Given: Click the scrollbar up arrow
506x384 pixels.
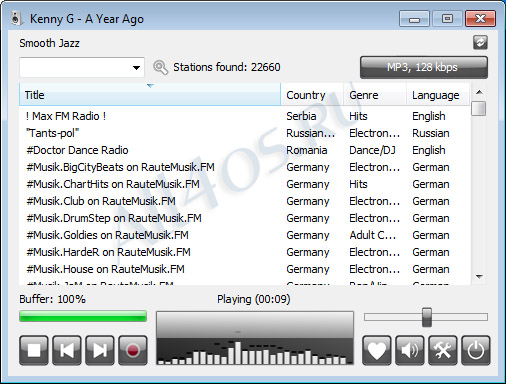Looking at the screenshot, I should click(479, 92).
